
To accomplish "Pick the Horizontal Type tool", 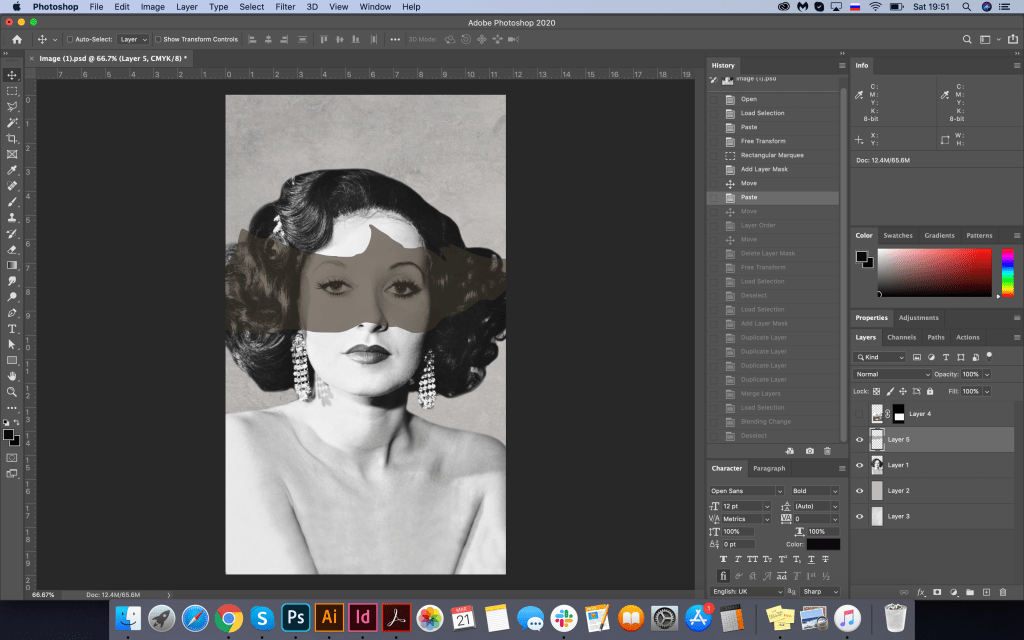I will tap(12, 328).
